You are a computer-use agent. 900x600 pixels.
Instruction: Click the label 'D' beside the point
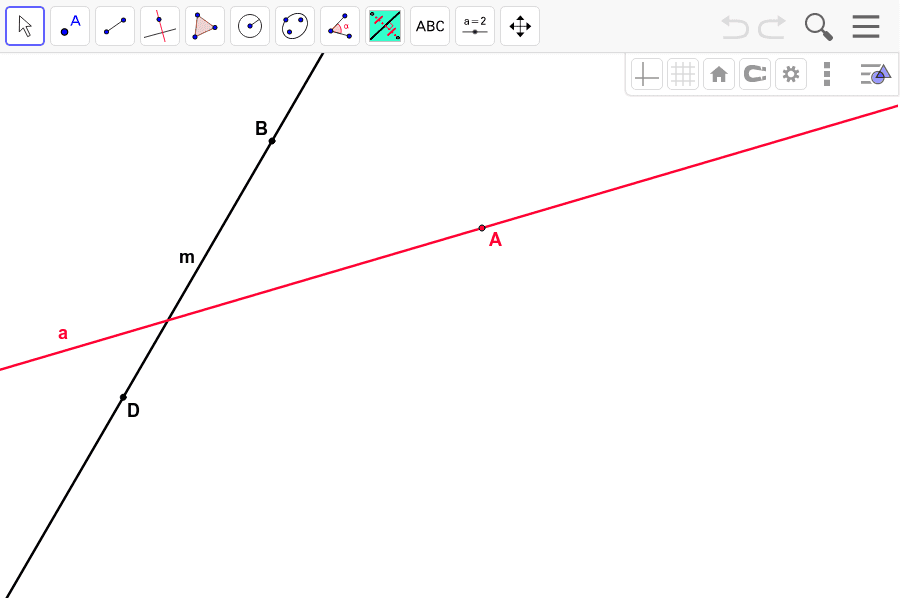[x=133, y=410]
